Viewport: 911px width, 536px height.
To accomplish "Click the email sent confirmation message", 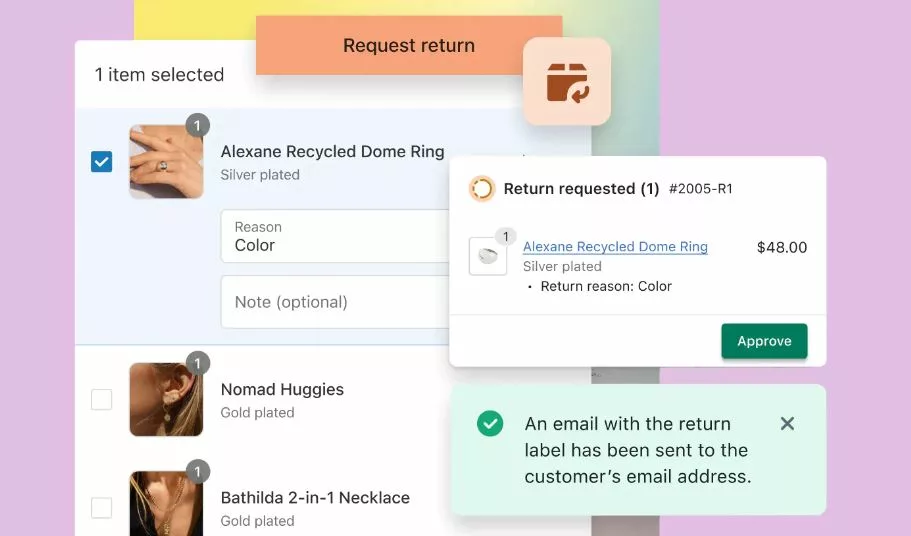I will click(638, 450).
